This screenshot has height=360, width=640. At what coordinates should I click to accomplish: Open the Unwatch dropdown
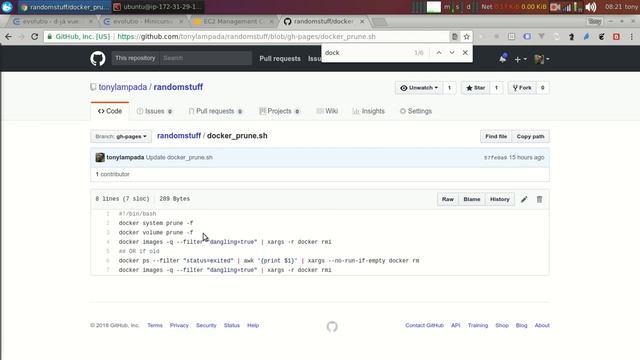(419, 88)
